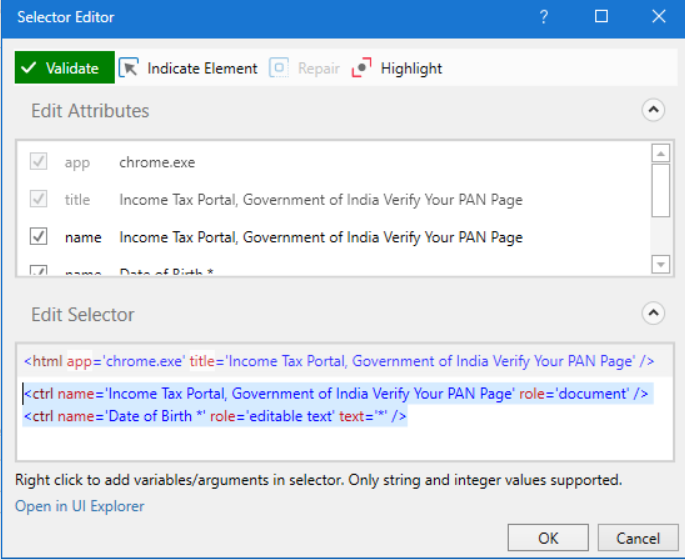
Task: Select the title value Income Tax Portal text
Action: click(x=321, y=200)
